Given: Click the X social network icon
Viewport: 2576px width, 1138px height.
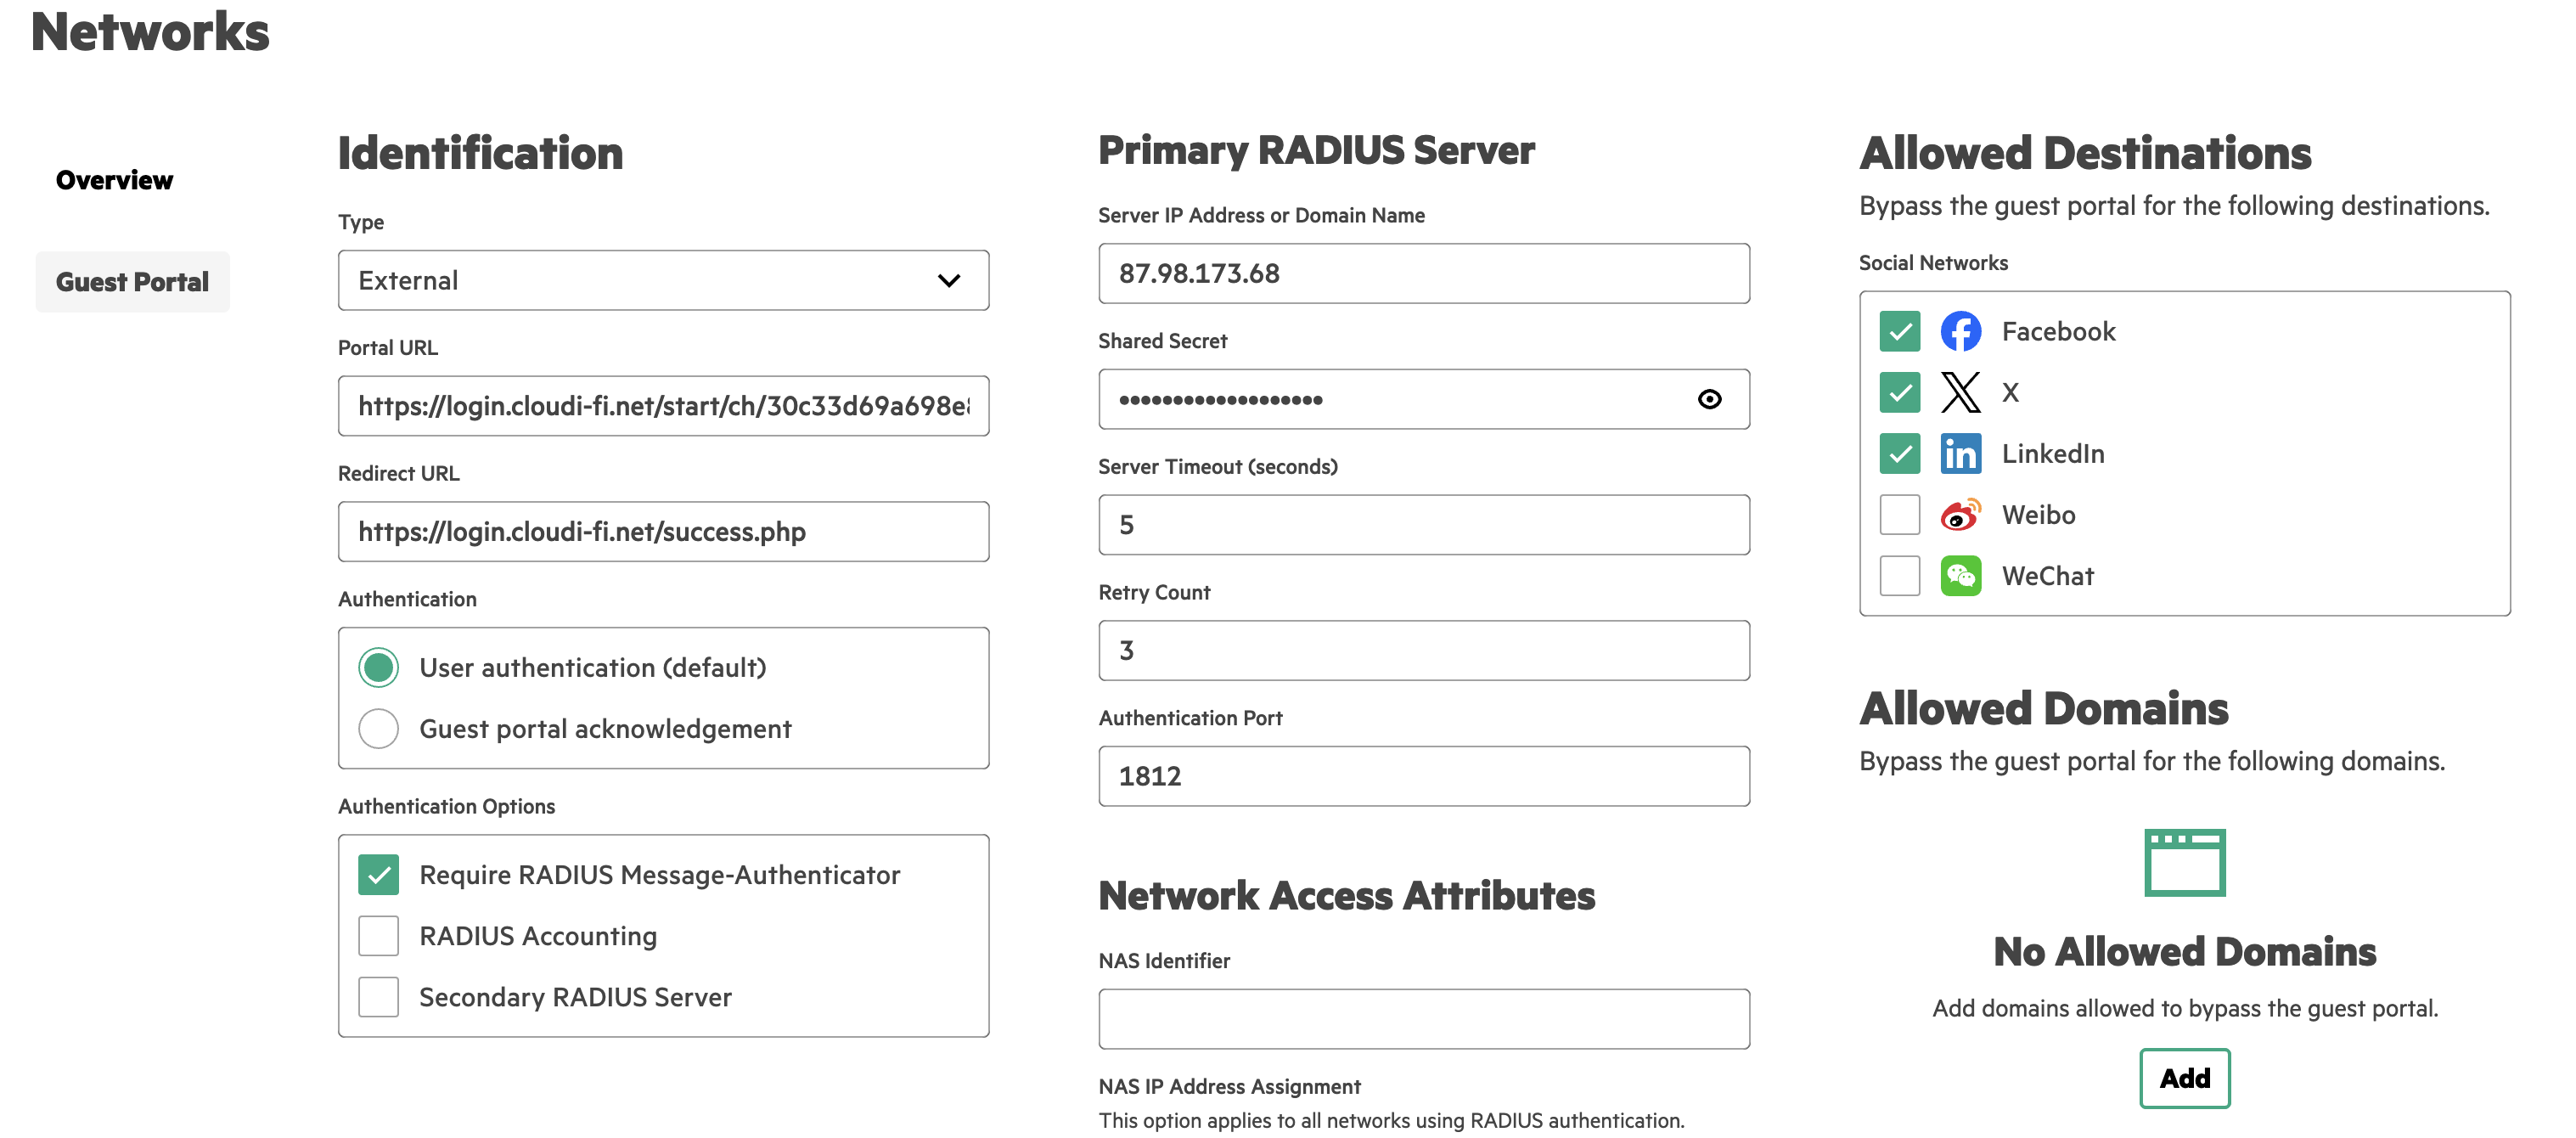Looking at the screenshot, I should (1962, 392).
